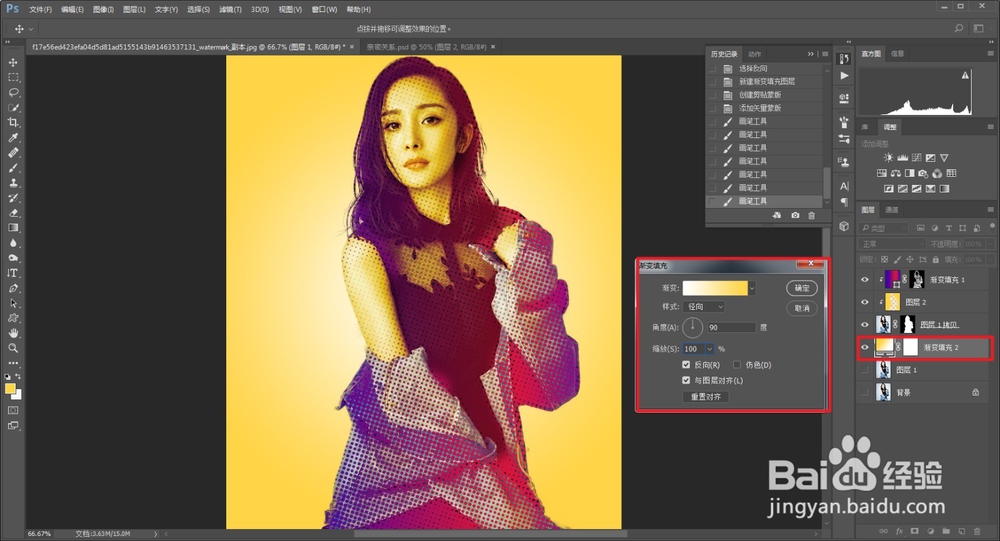This screenshot has width=1000, height=541.
Task: Expand the History panel with double arrows
Action: [811, 54]
